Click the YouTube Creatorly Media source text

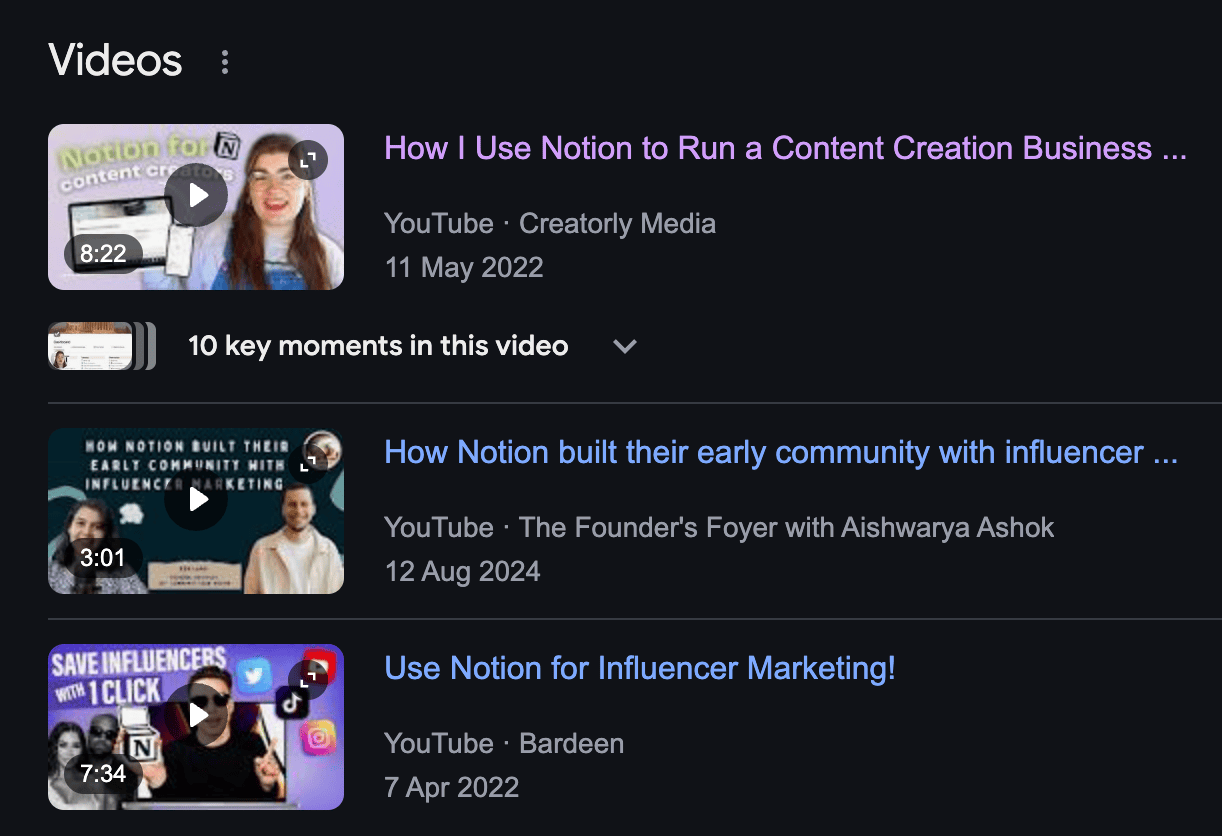(x=549, y=223)
